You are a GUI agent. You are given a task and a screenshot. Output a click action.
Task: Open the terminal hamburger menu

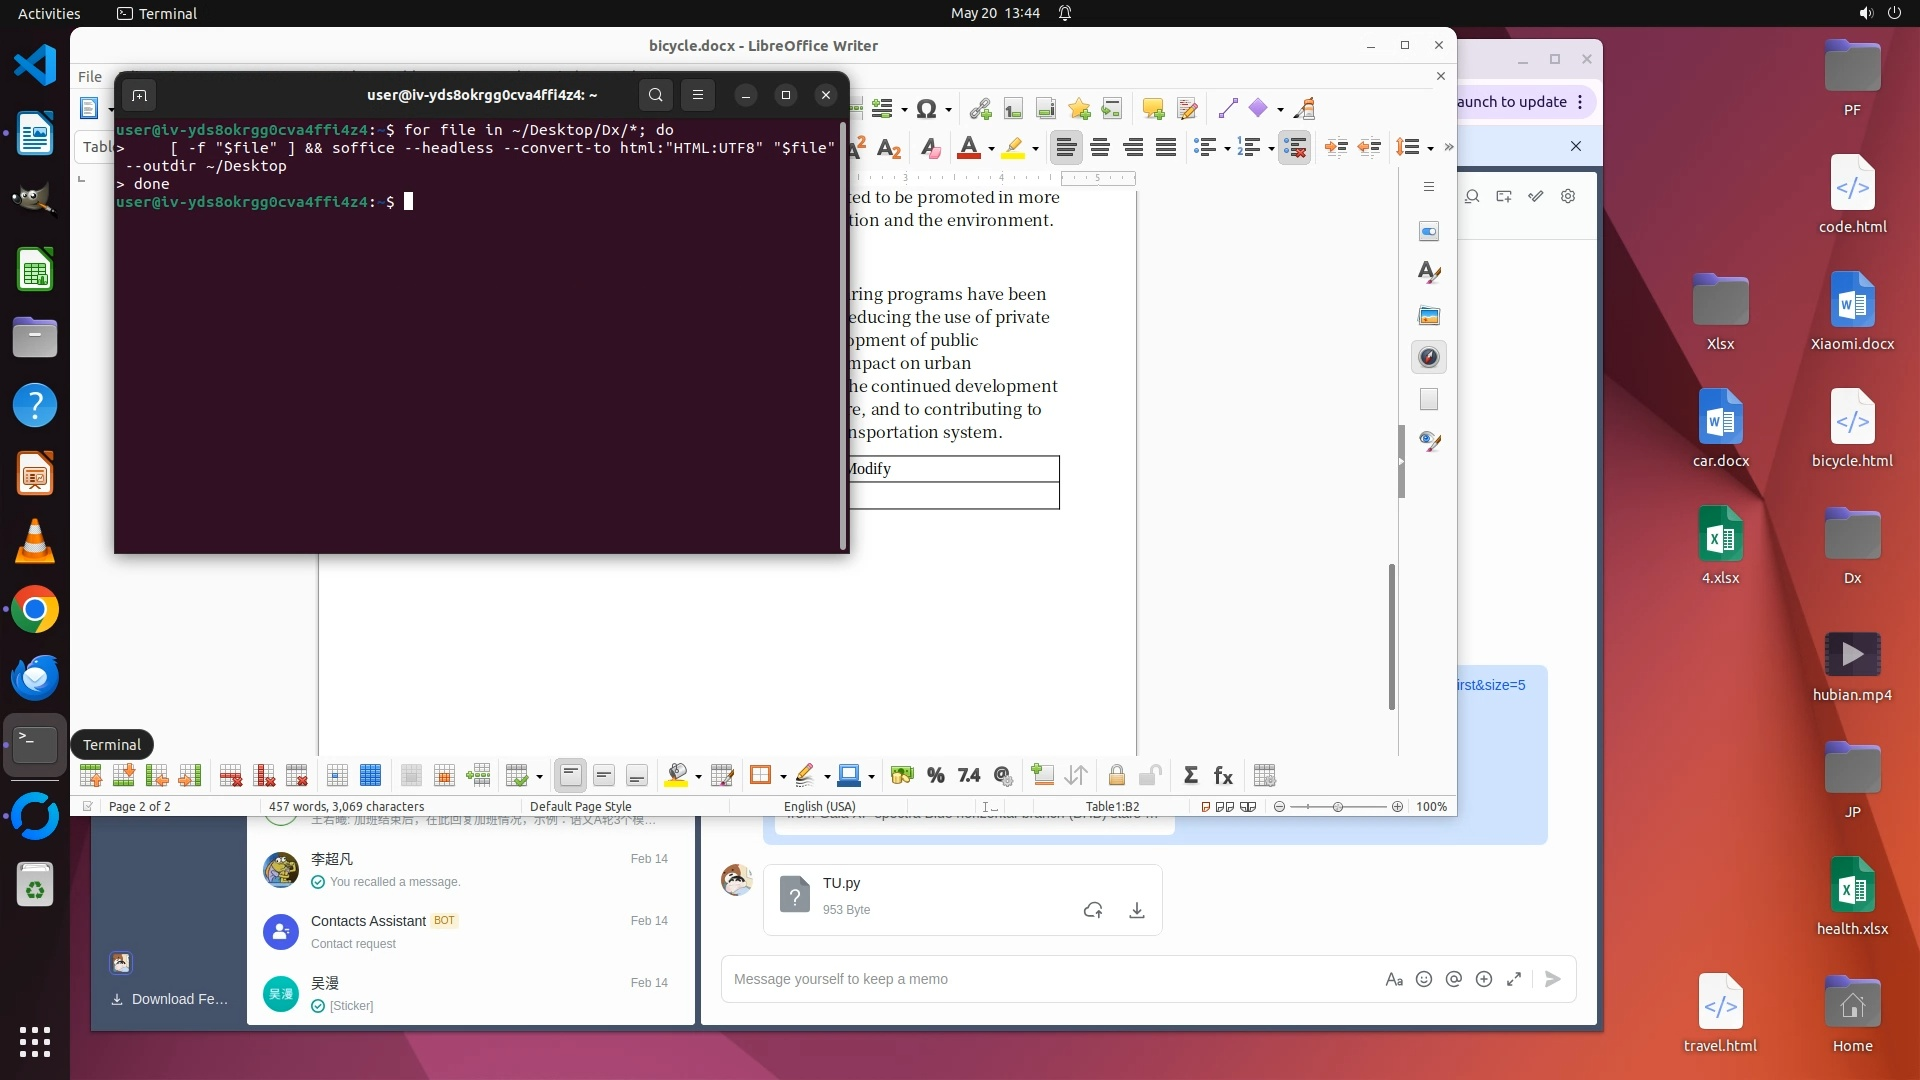click(x=698, y=95)
